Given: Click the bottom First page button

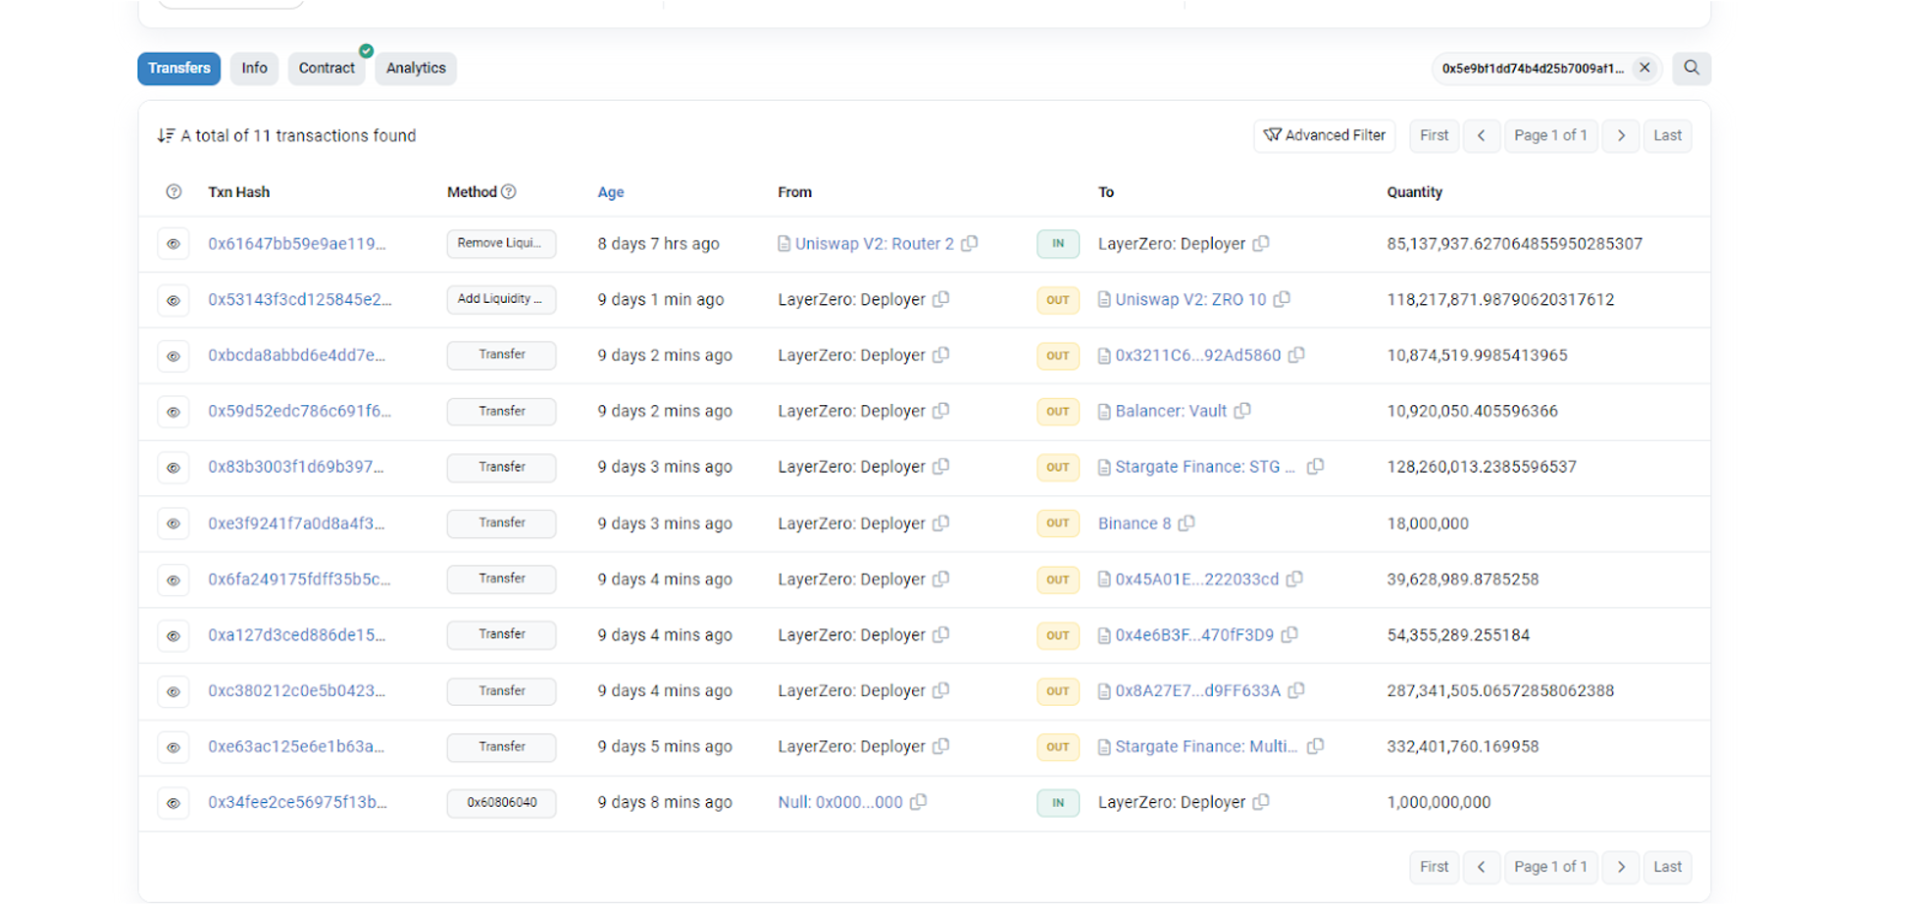Looking at the screenshot, I should pyautogui.click(x=1434, y=867).
